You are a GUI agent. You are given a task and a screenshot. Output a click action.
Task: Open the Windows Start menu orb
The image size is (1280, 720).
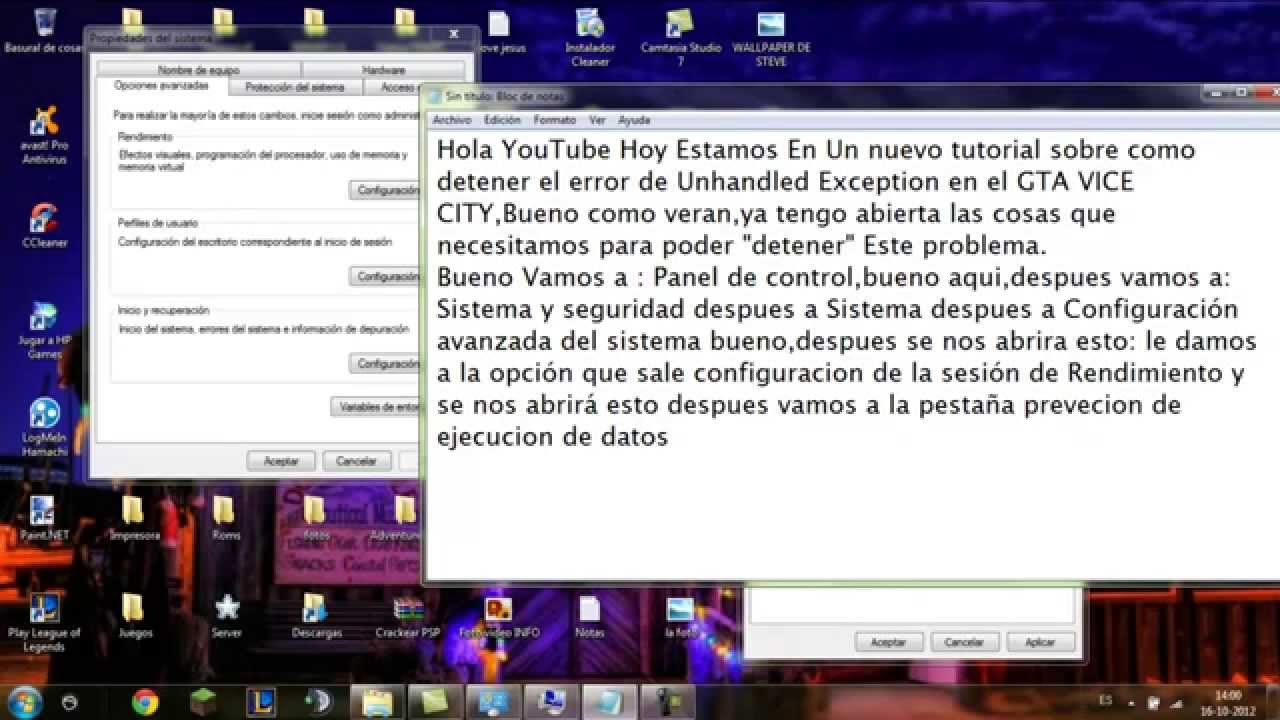click(x=23, y=701)
